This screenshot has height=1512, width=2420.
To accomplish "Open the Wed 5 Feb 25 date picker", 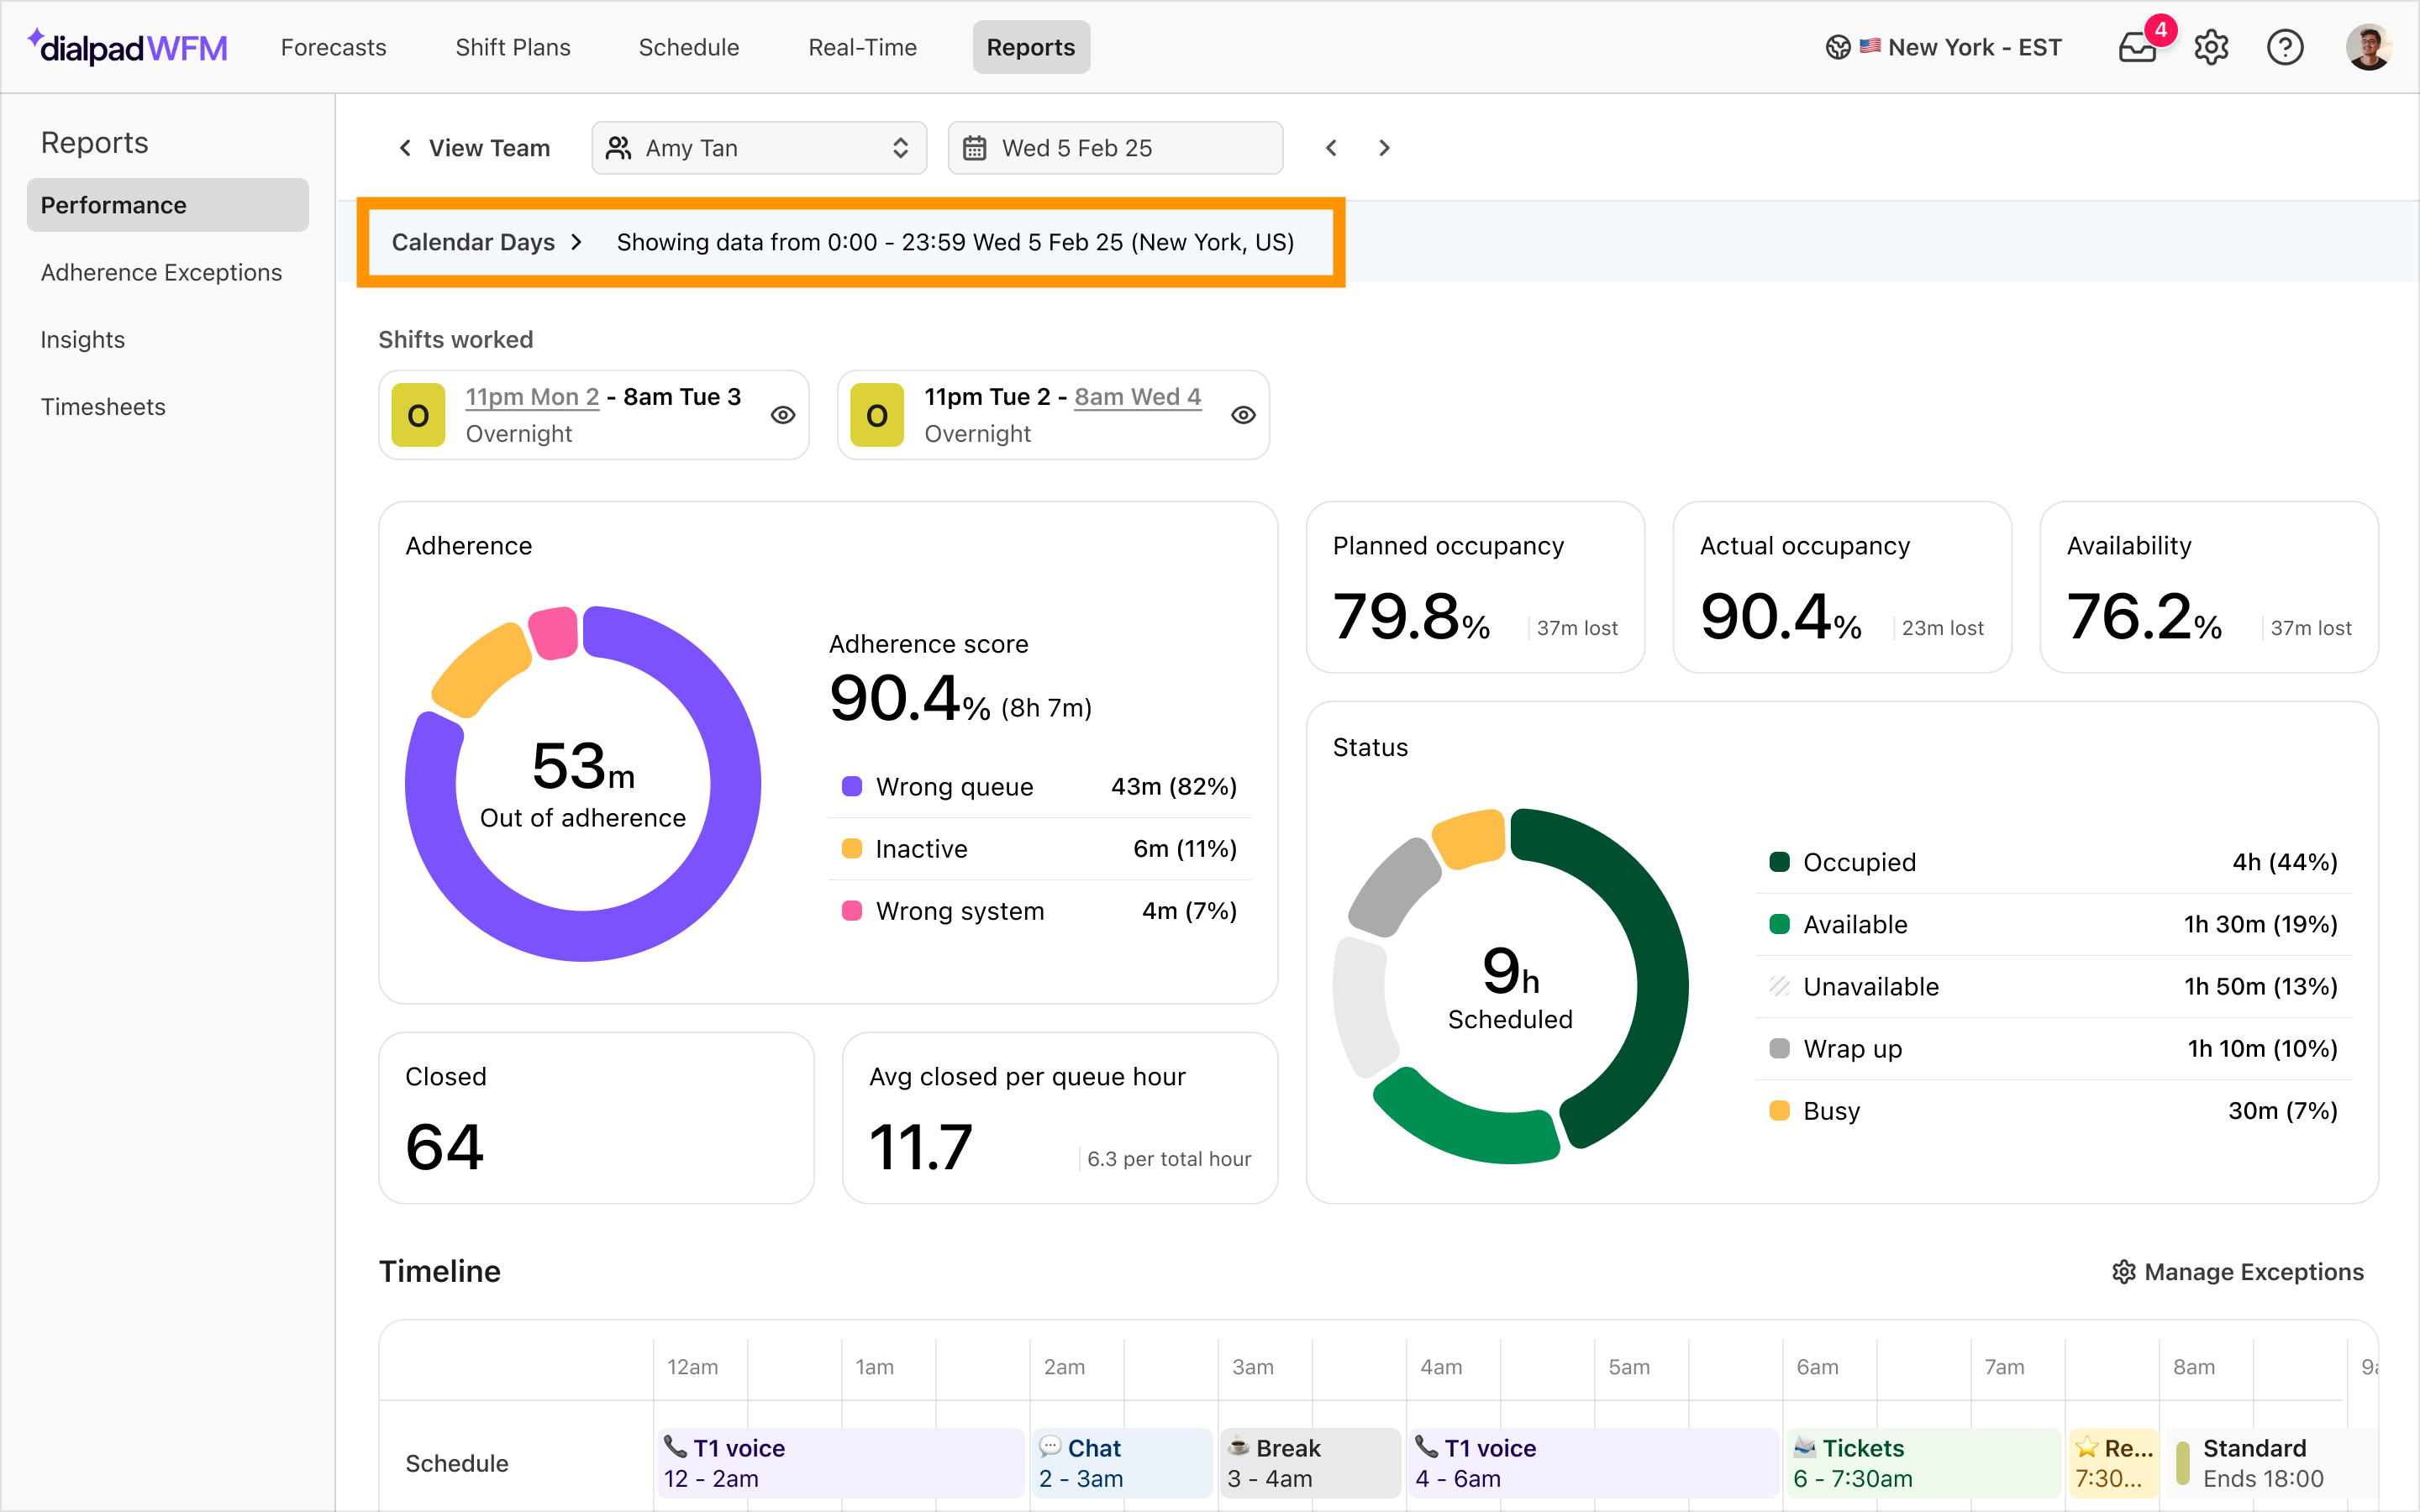I will coord(1115,148).
